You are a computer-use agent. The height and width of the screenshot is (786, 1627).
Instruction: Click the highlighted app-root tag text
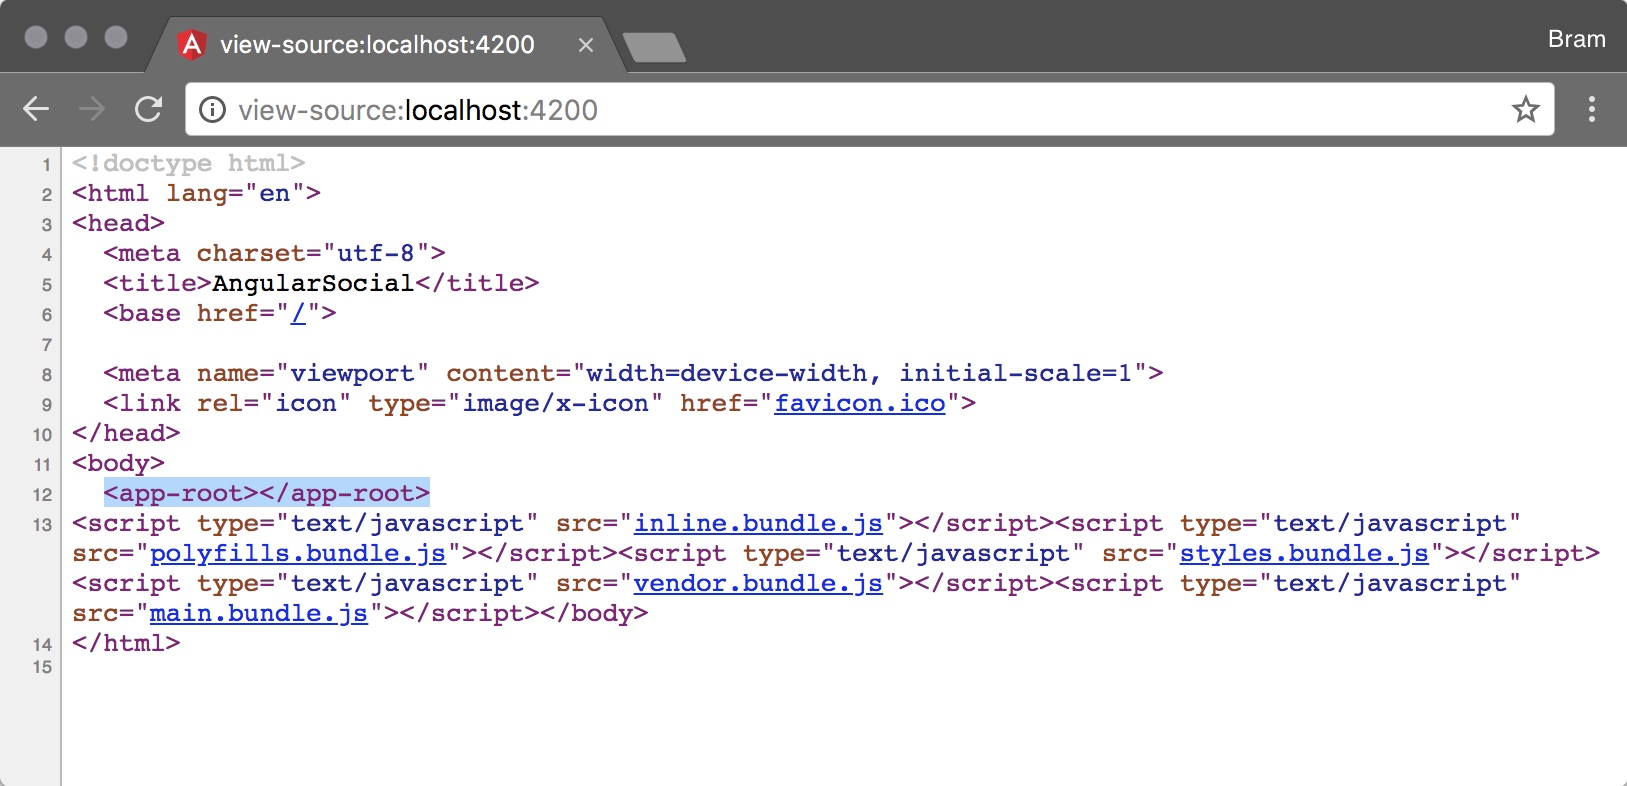[267, 493]
